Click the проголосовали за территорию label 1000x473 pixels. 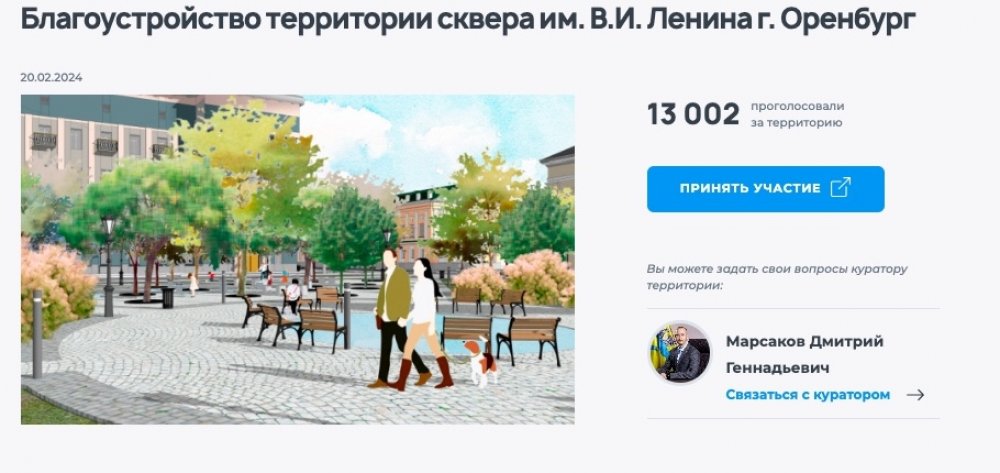797,115
